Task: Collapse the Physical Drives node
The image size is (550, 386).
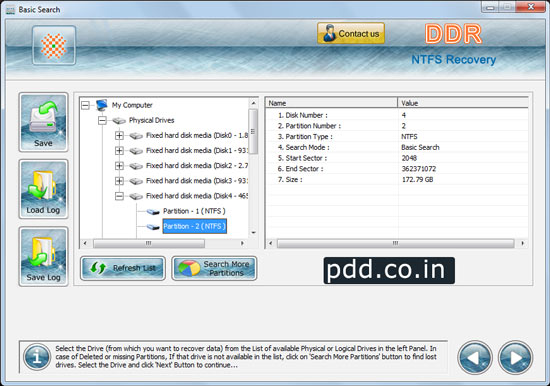Action: point(102,120)
